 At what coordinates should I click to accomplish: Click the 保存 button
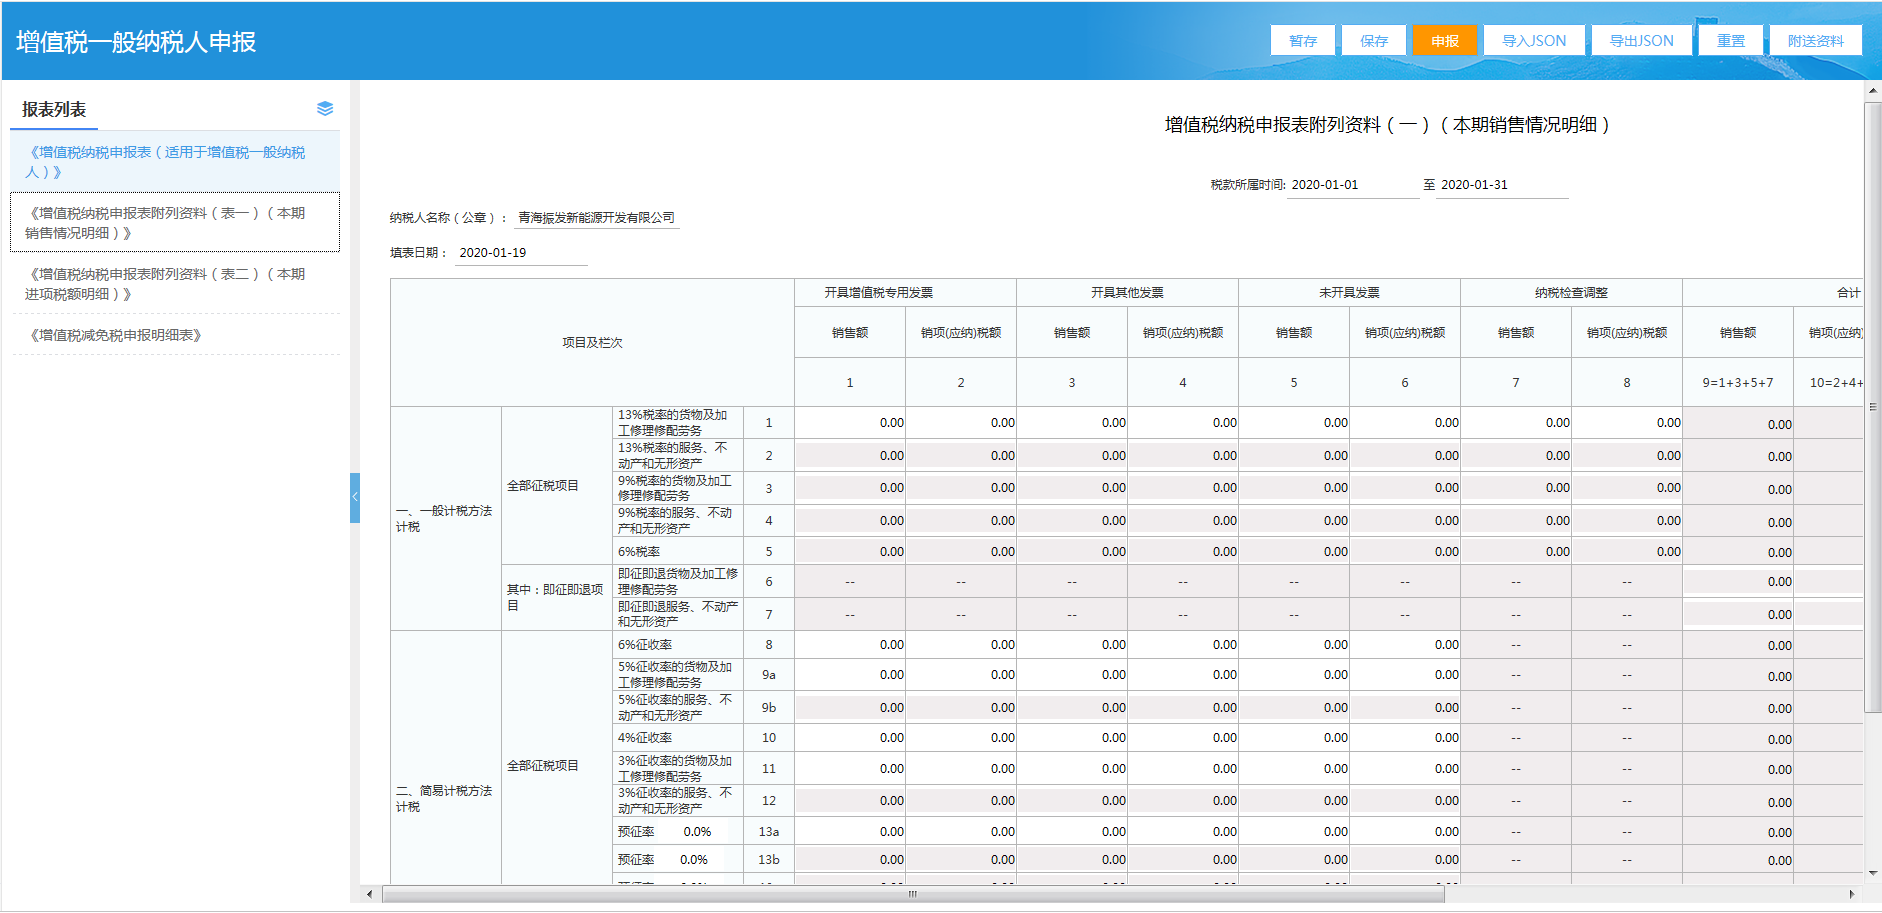1374,41
